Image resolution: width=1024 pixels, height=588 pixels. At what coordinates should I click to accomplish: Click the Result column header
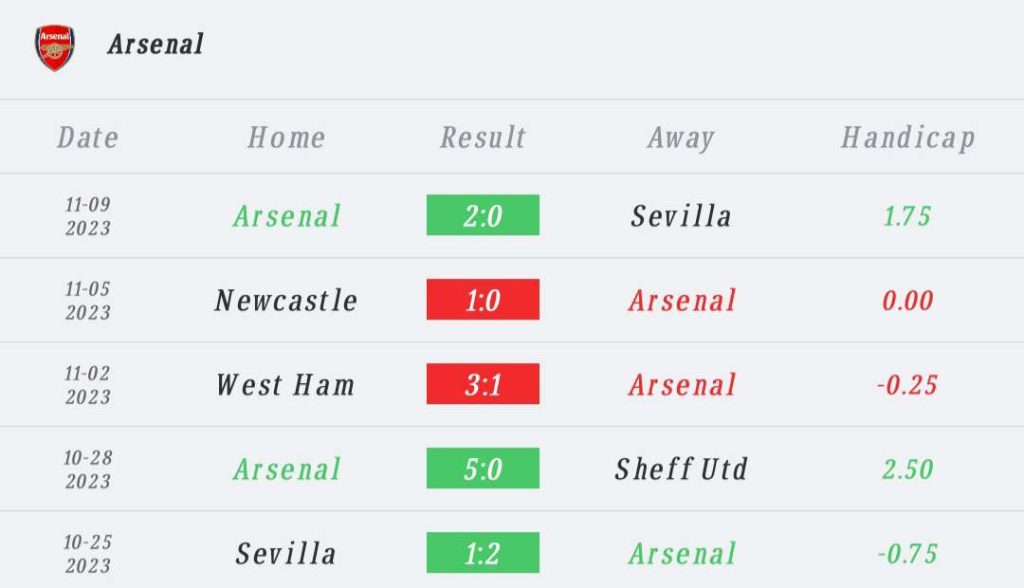(x=483, y=137)
